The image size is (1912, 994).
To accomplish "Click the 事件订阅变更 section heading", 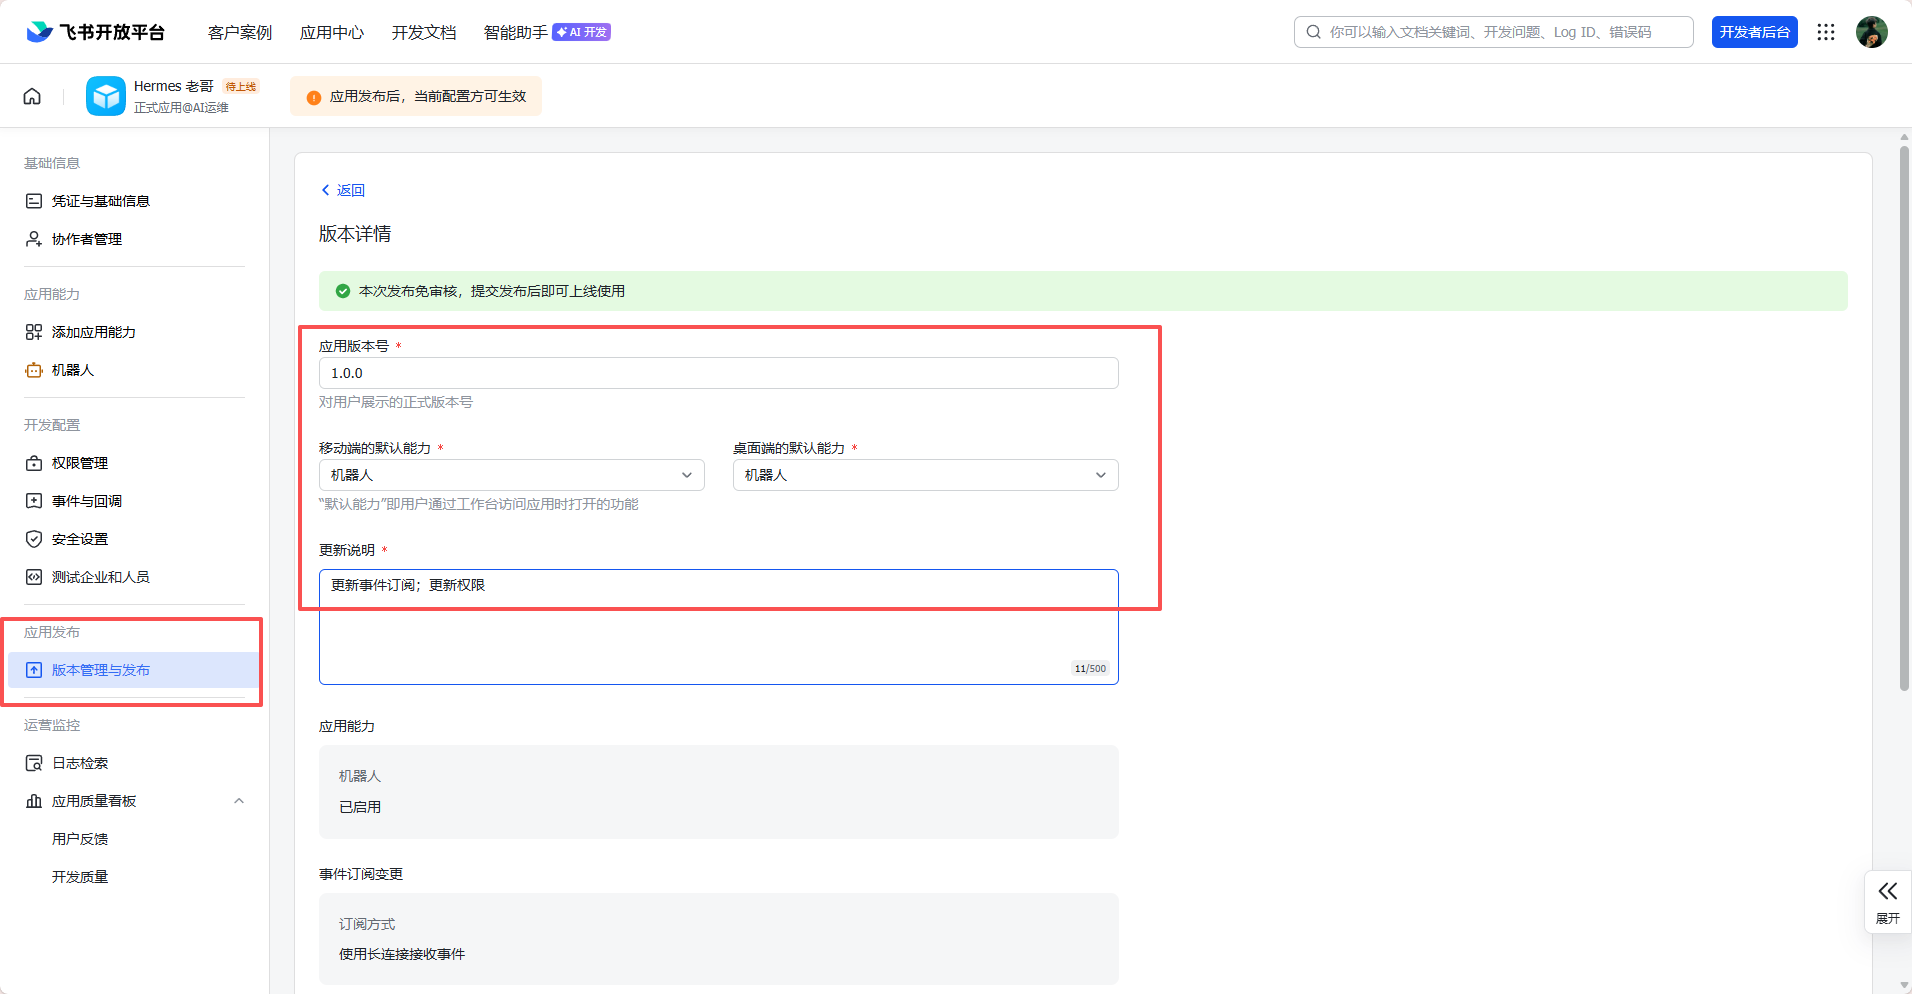I will (x=361, y=874).
